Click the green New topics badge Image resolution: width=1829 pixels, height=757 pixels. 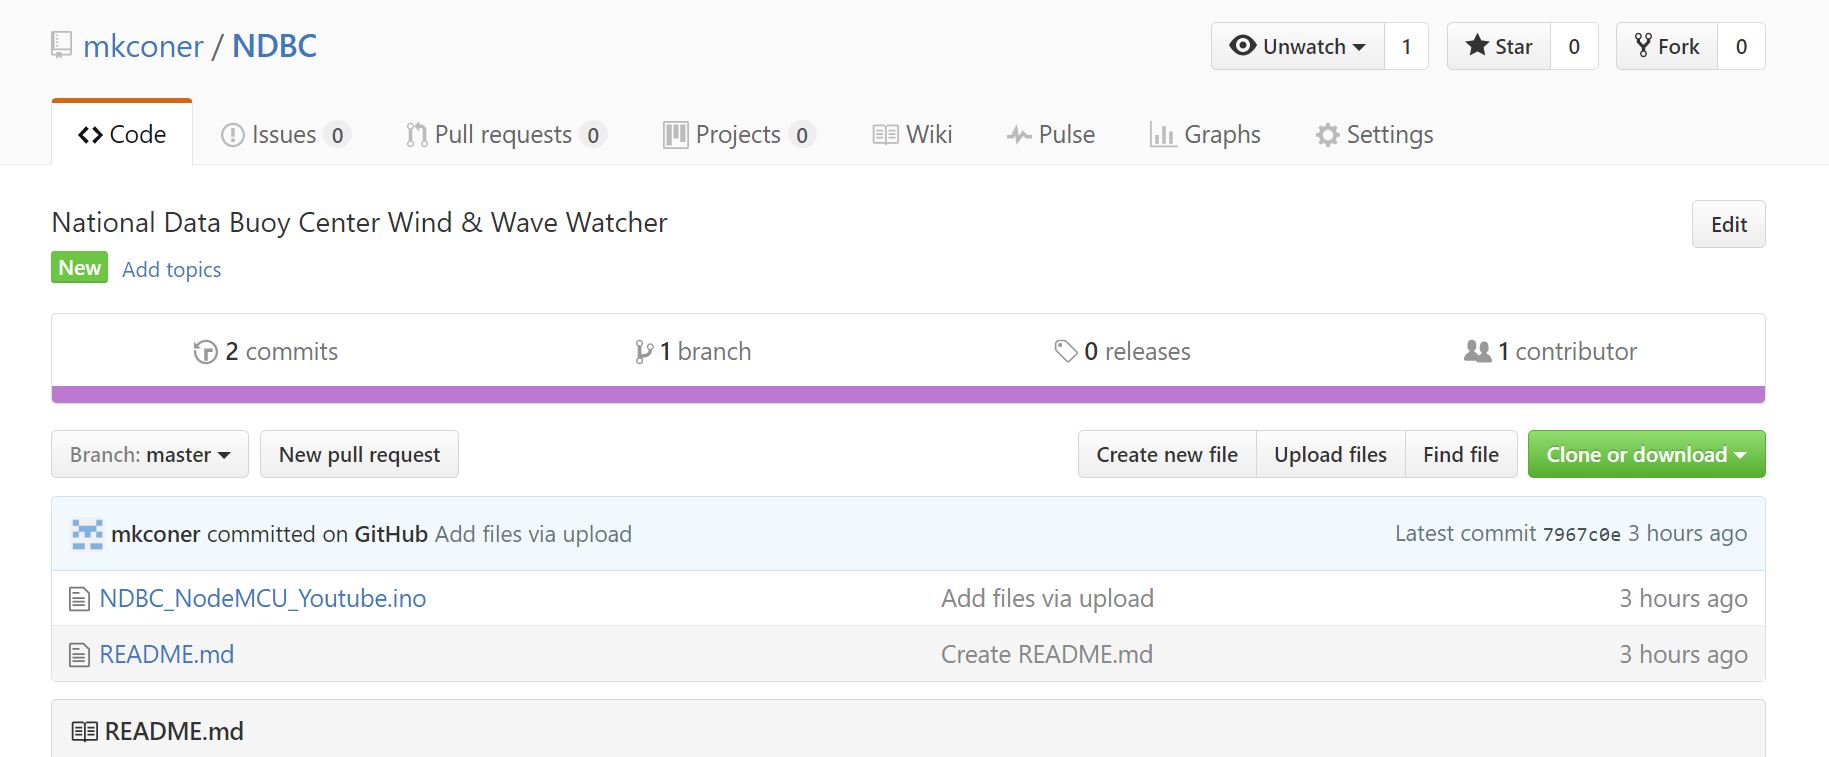tap(80, 268)
